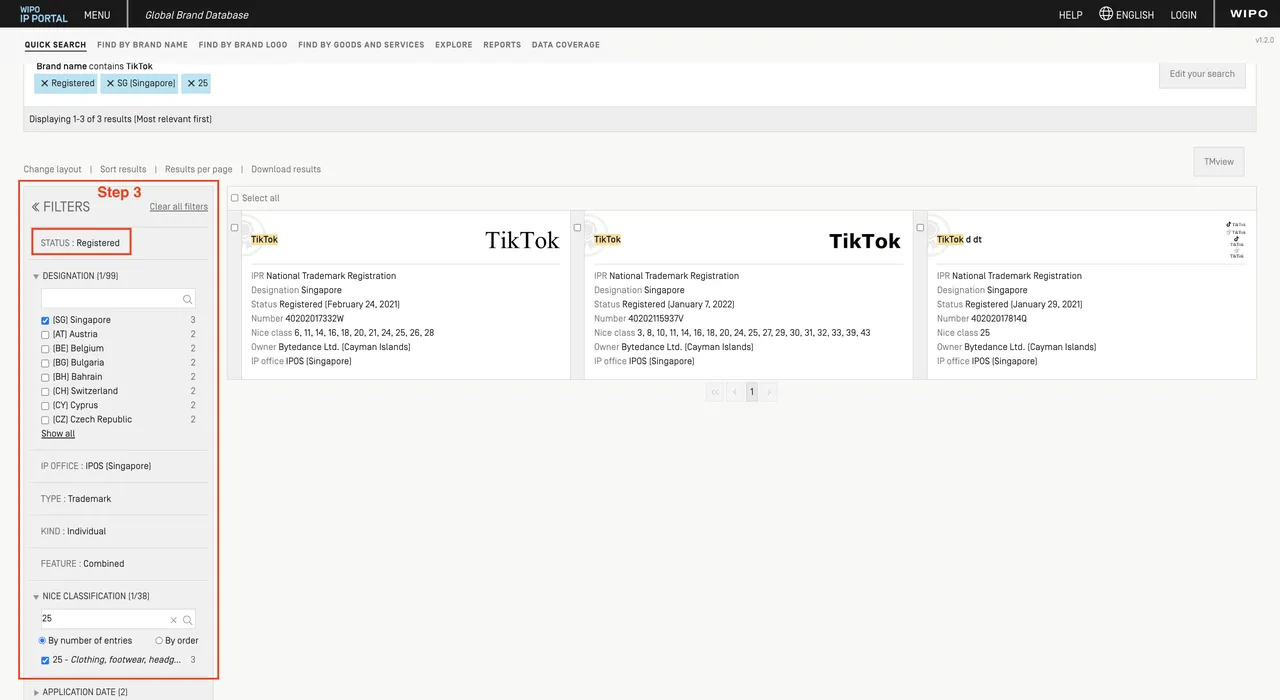1280x700 pixels.
Task: Click the magnifier in the Designation search box
Action: pyautogui.click(x=187, y=298)
